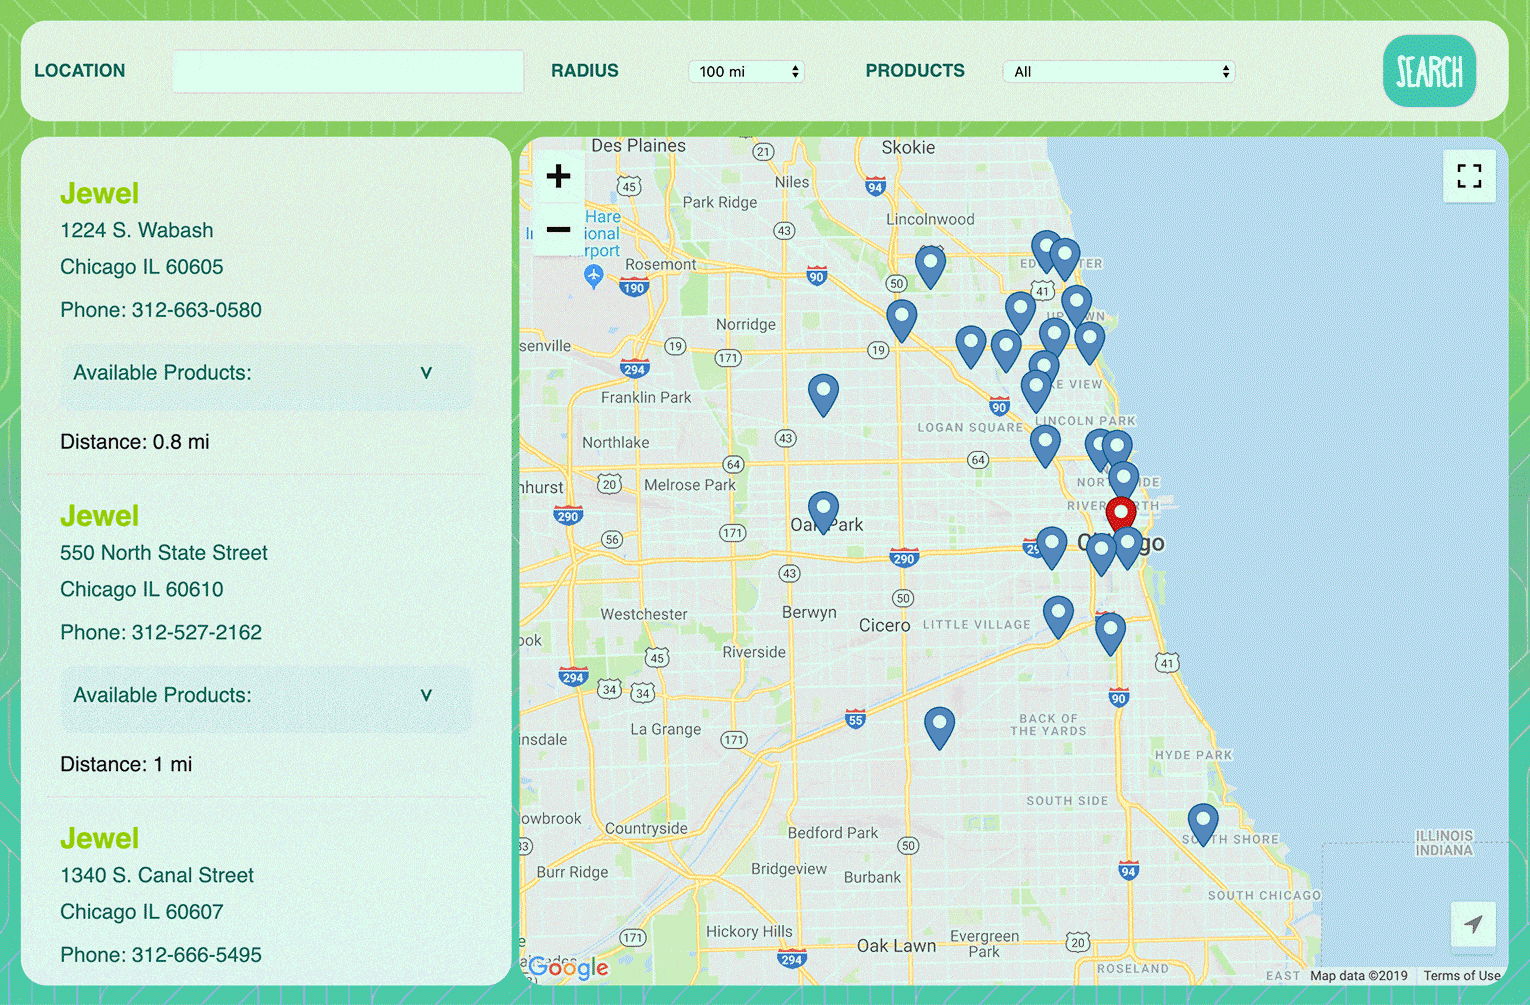Click the Chicago IL 60607 line
The width and height of the screenshot is (1530, 1005).
pyautogui.click(x=142, y=912)
